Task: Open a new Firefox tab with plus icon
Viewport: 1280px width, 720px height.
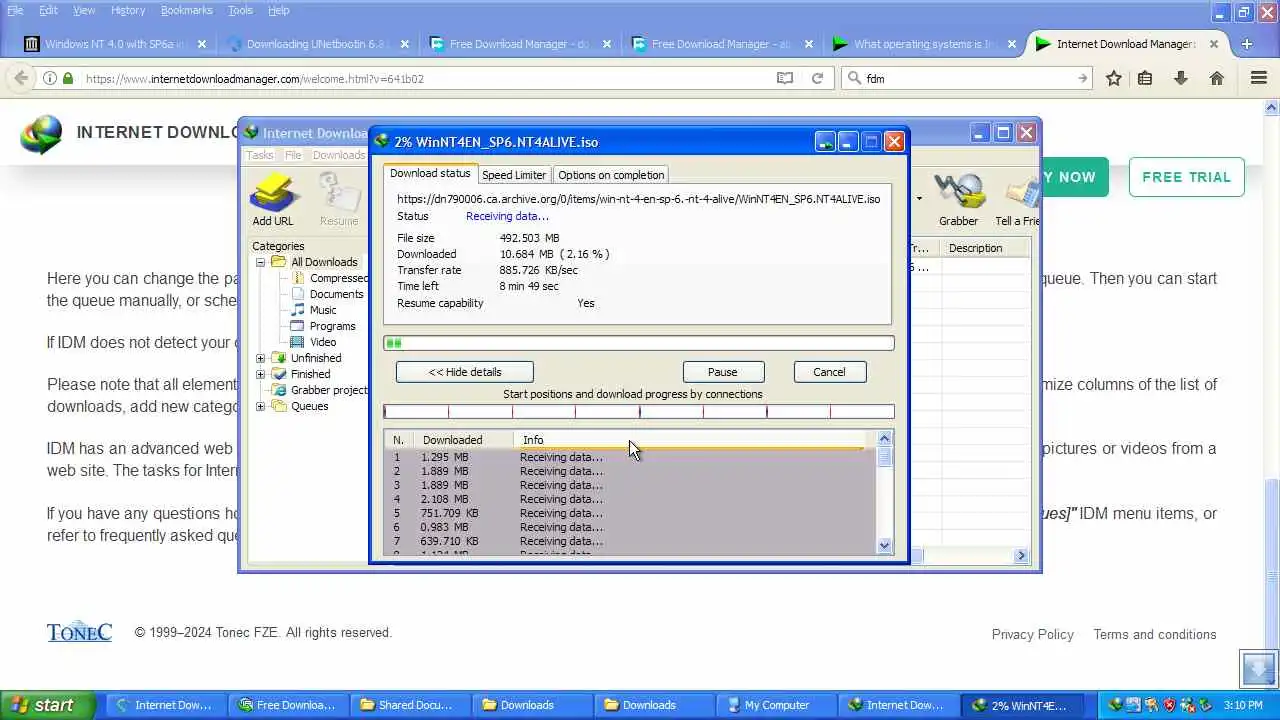Action: click(1246, 44)
